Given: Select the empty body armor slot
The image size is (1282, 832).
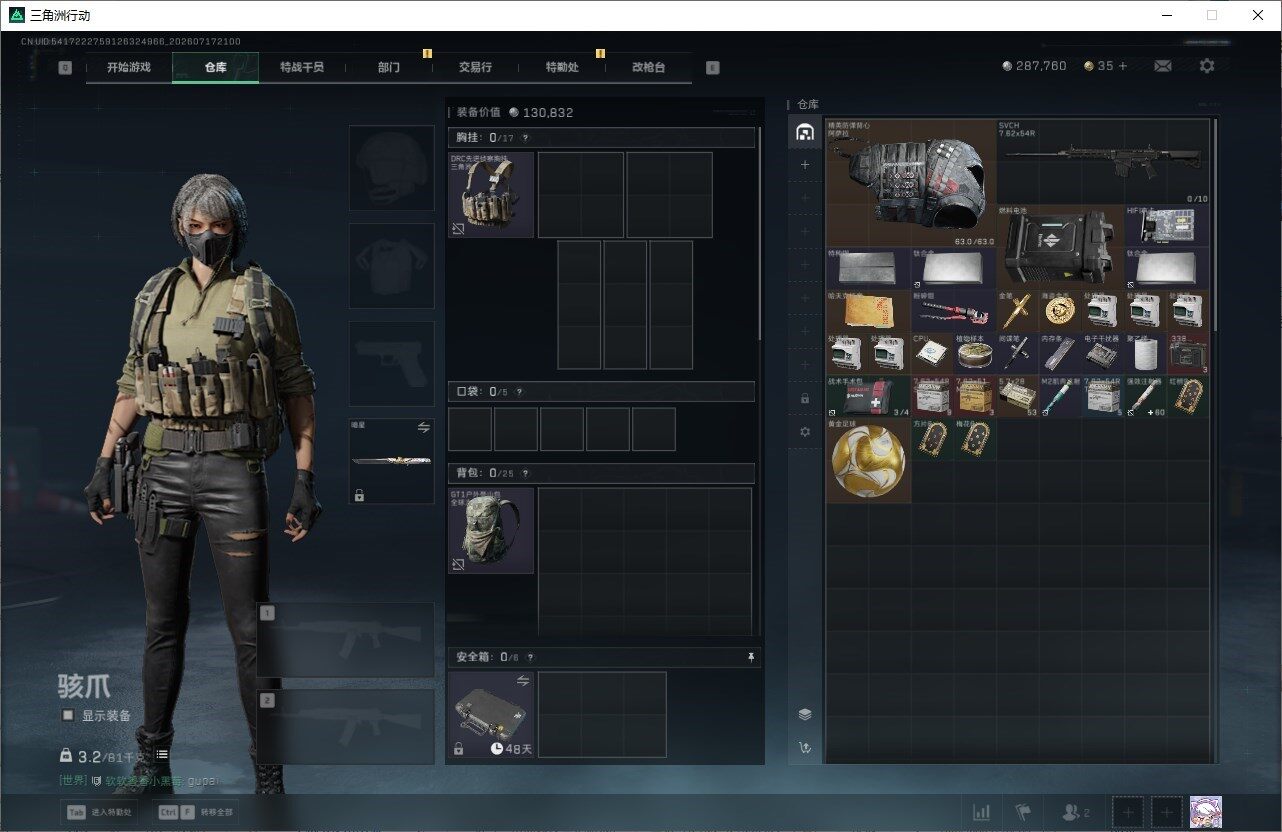Looking at the screenshot, I should pos(391,266).
